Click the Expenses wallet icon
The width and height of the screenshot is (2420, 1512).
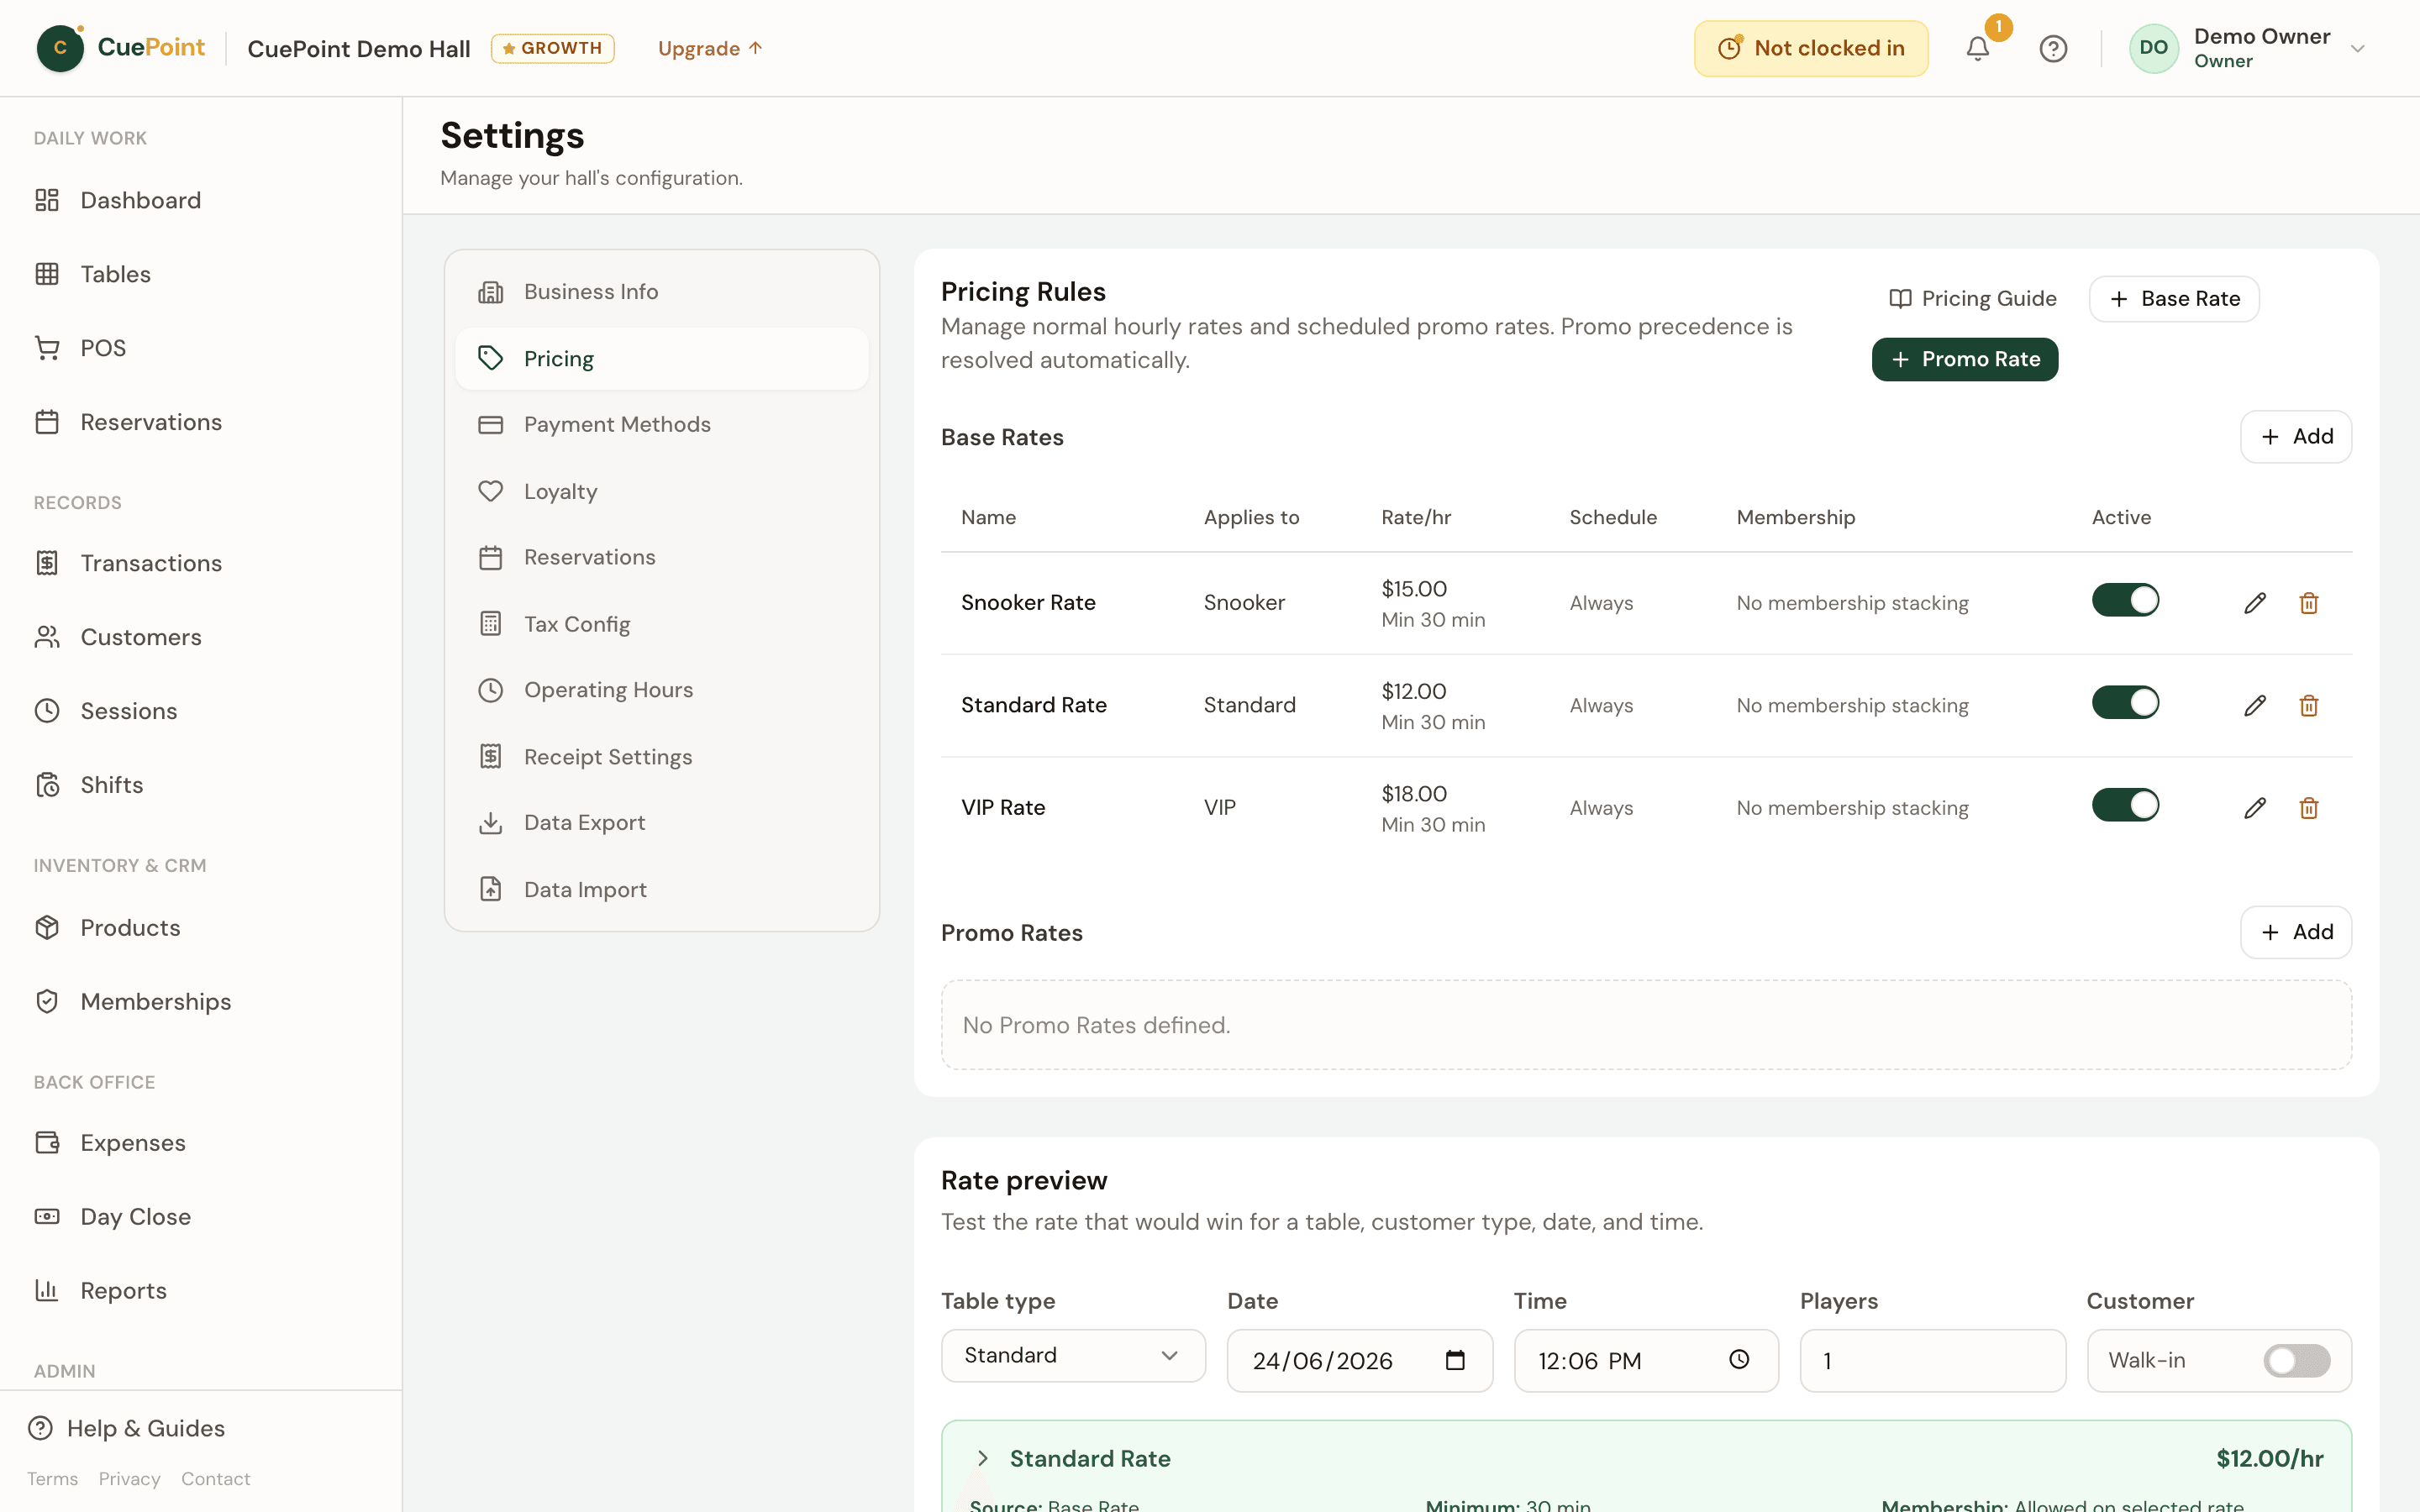pyautogui.click(x=47, y=1143)
